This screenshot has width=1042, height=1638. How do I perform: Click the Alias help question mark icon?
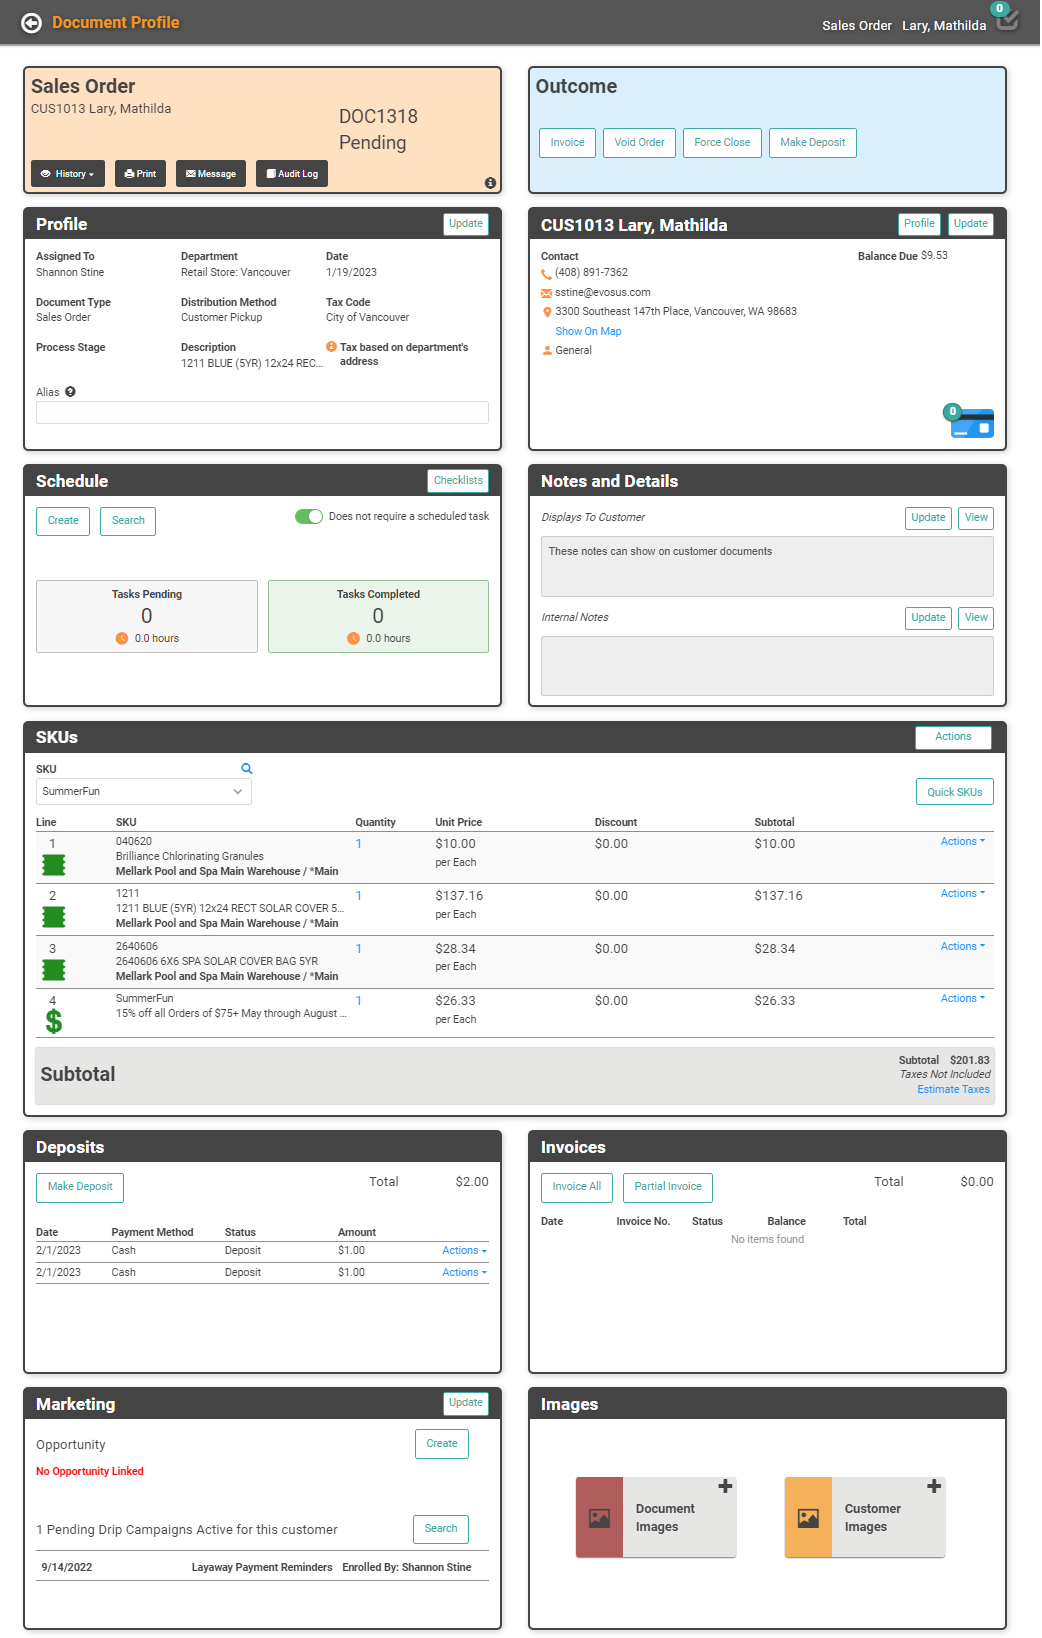[70, 392]
